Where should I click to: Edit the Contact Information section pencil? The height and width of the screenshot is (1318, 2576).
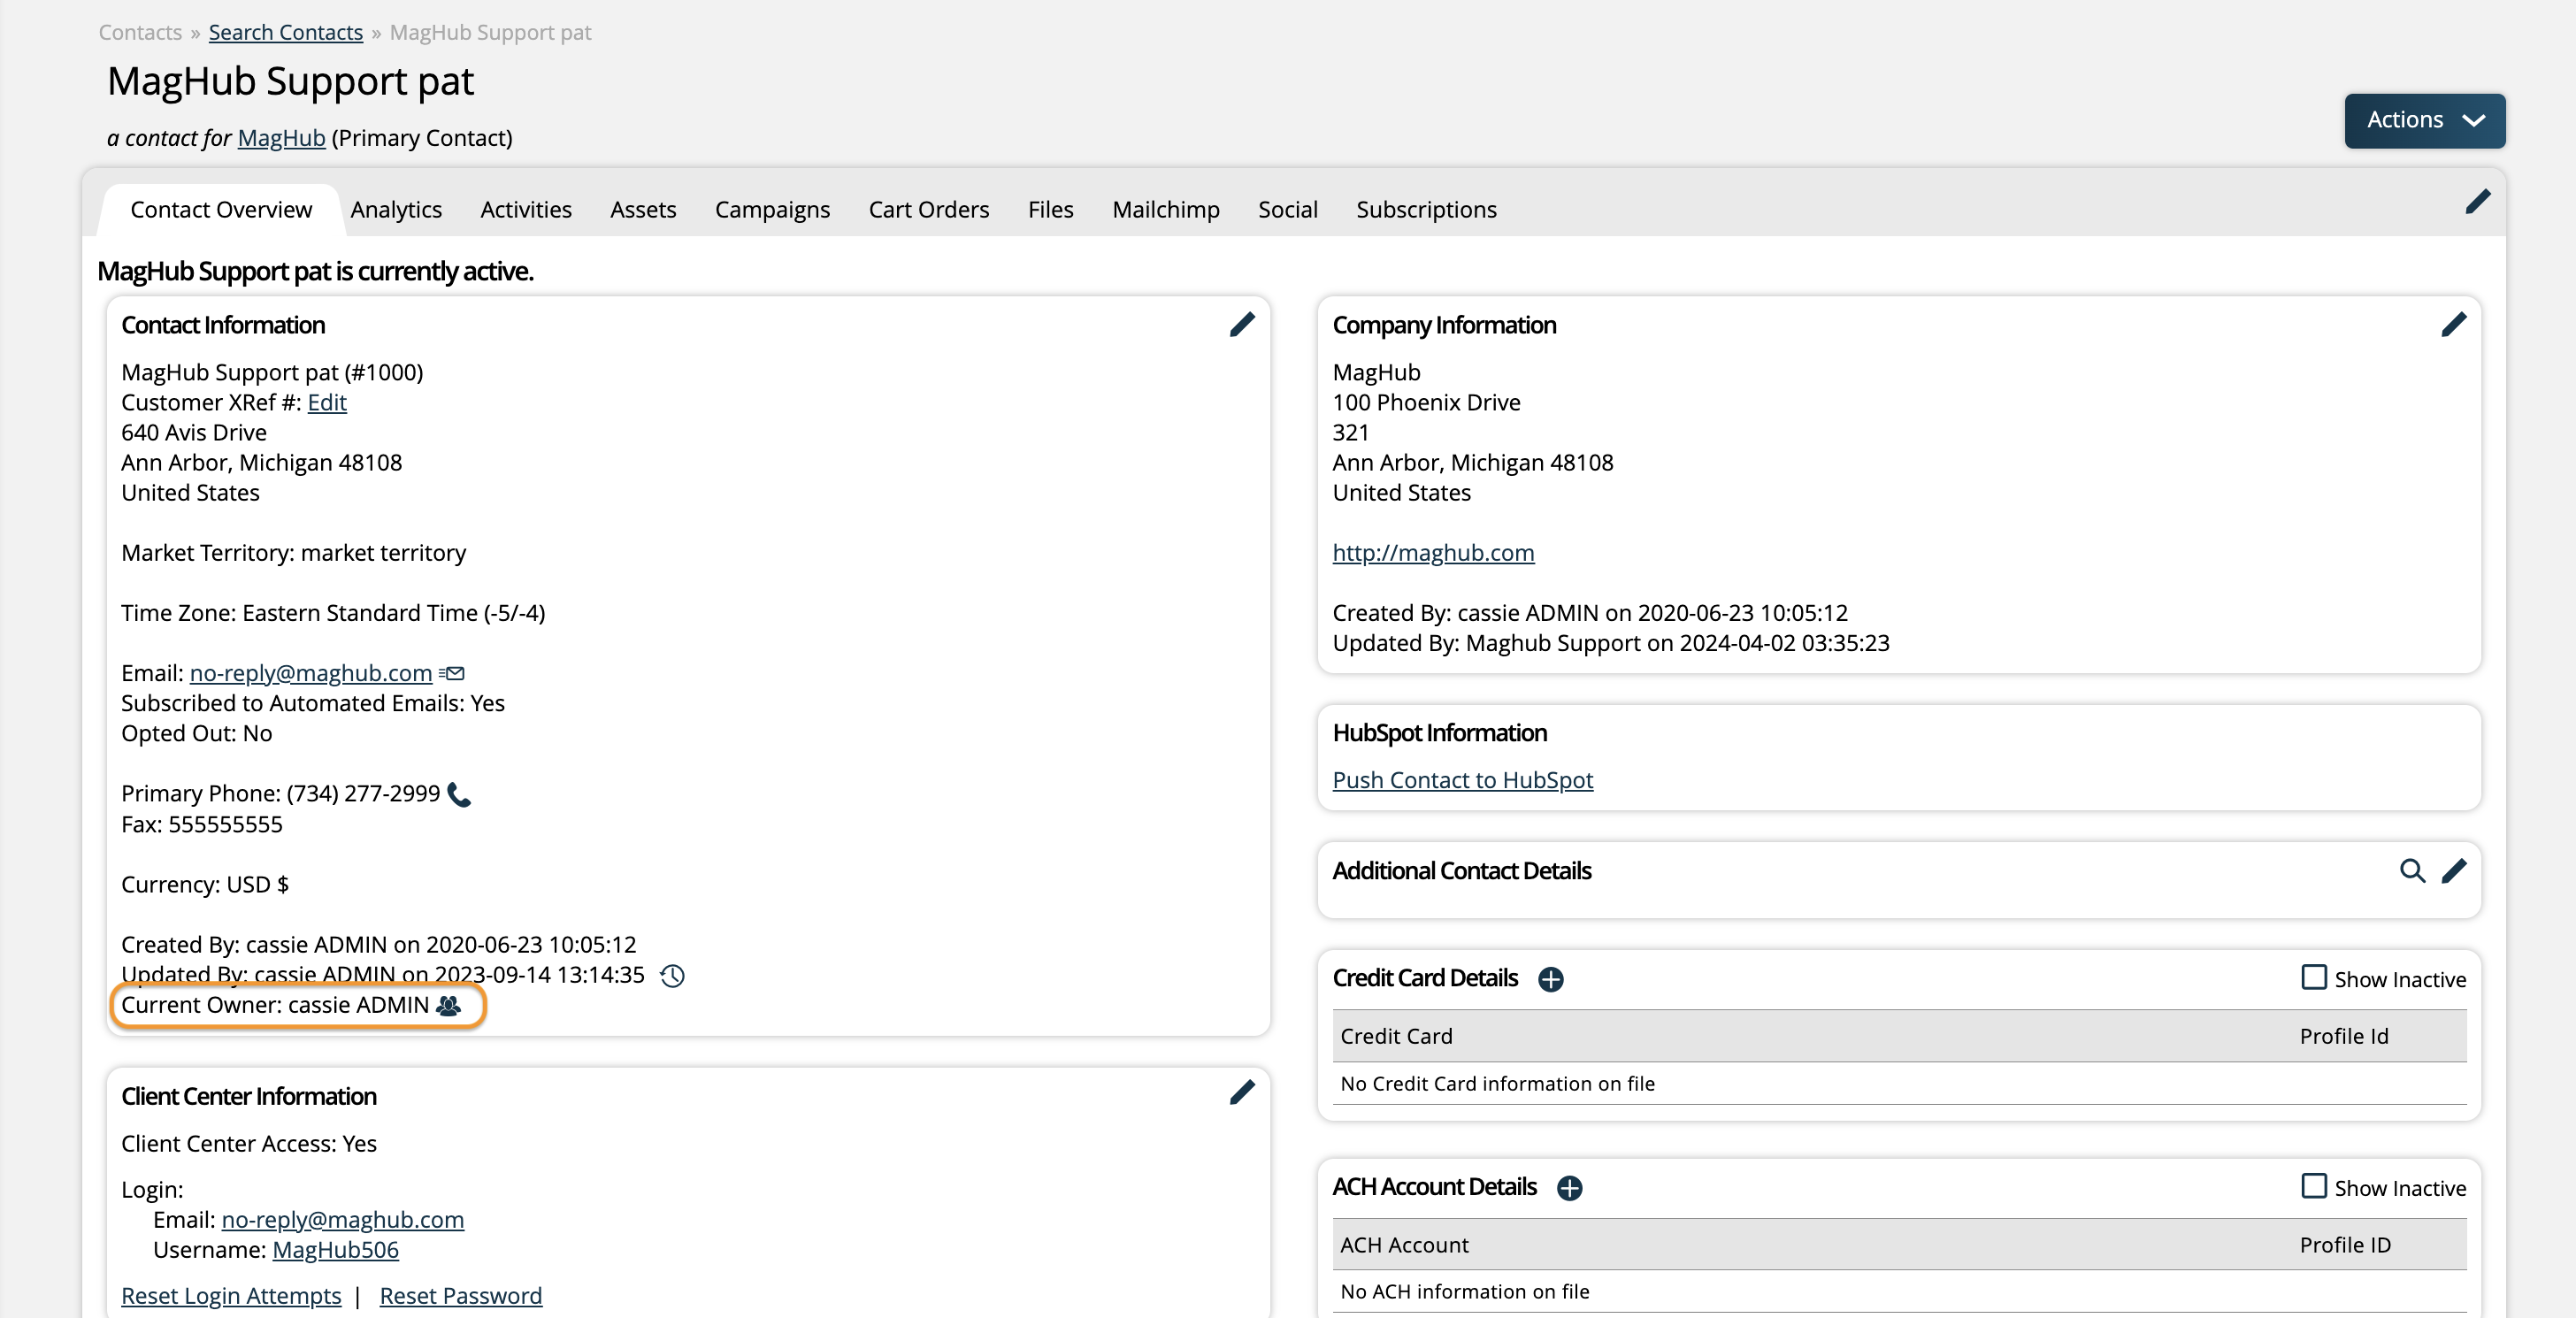pyautogui.click(x=1242, y=324)
